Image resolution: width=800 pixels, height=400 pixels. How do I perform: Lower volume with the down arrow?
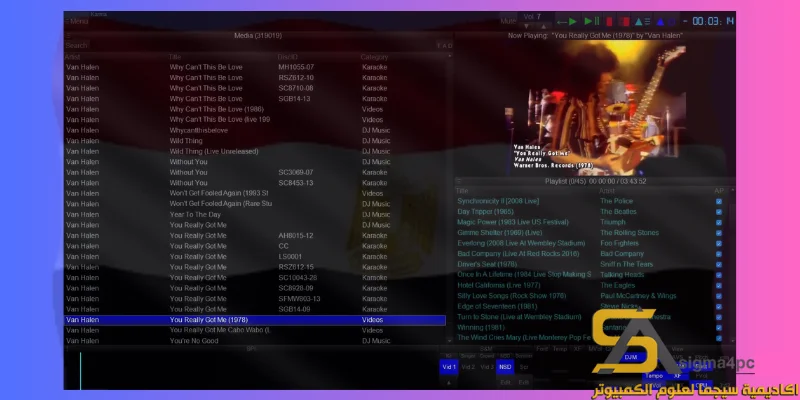pos(527,26)
